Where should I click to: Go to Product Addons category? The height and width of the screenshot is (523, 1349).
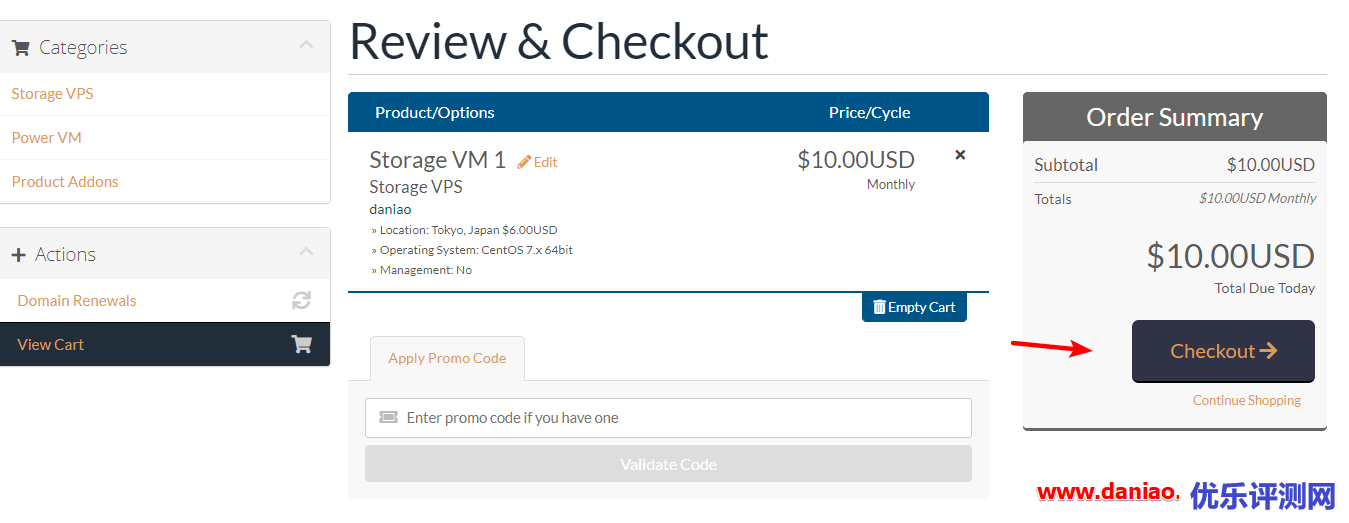(65, 182)
